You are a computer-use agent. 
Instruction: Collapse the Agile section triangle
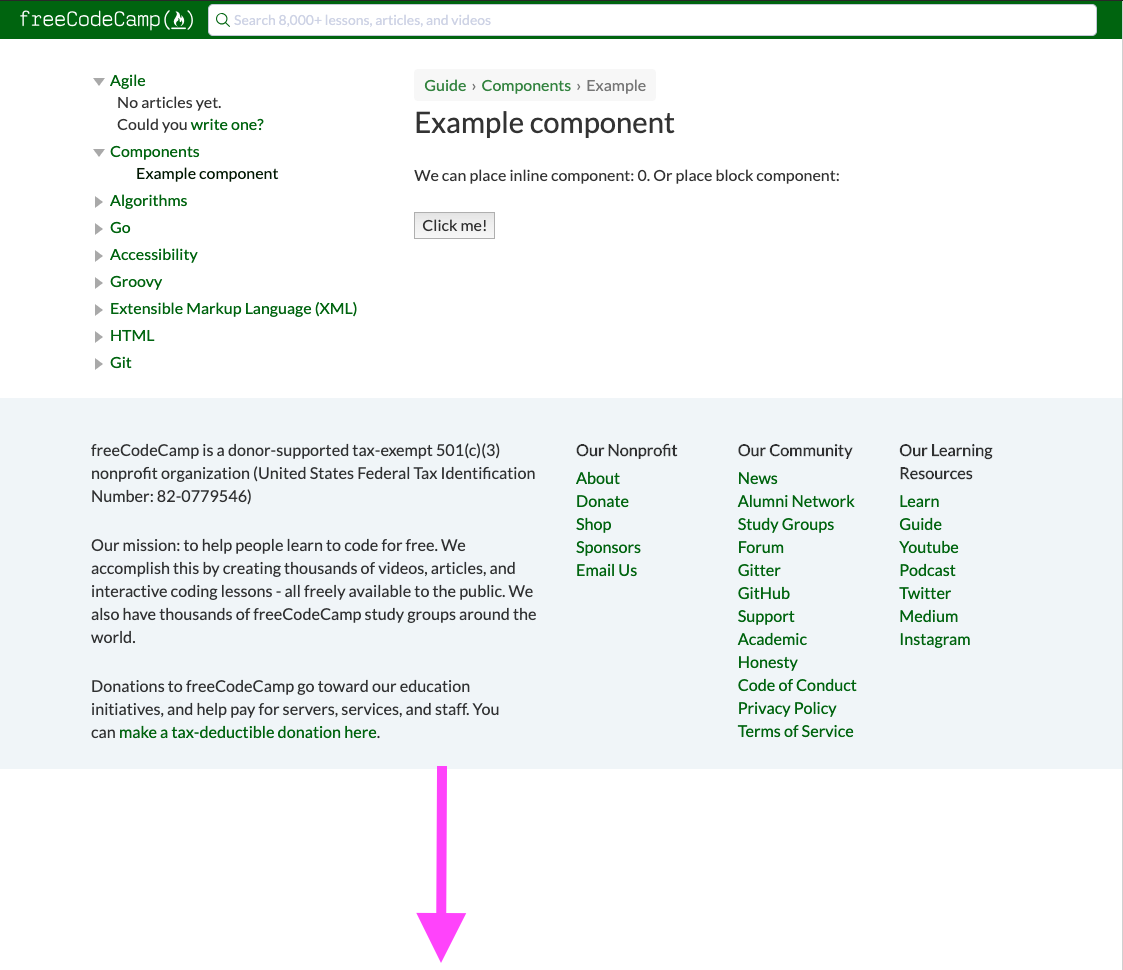(x=99, y=82)
